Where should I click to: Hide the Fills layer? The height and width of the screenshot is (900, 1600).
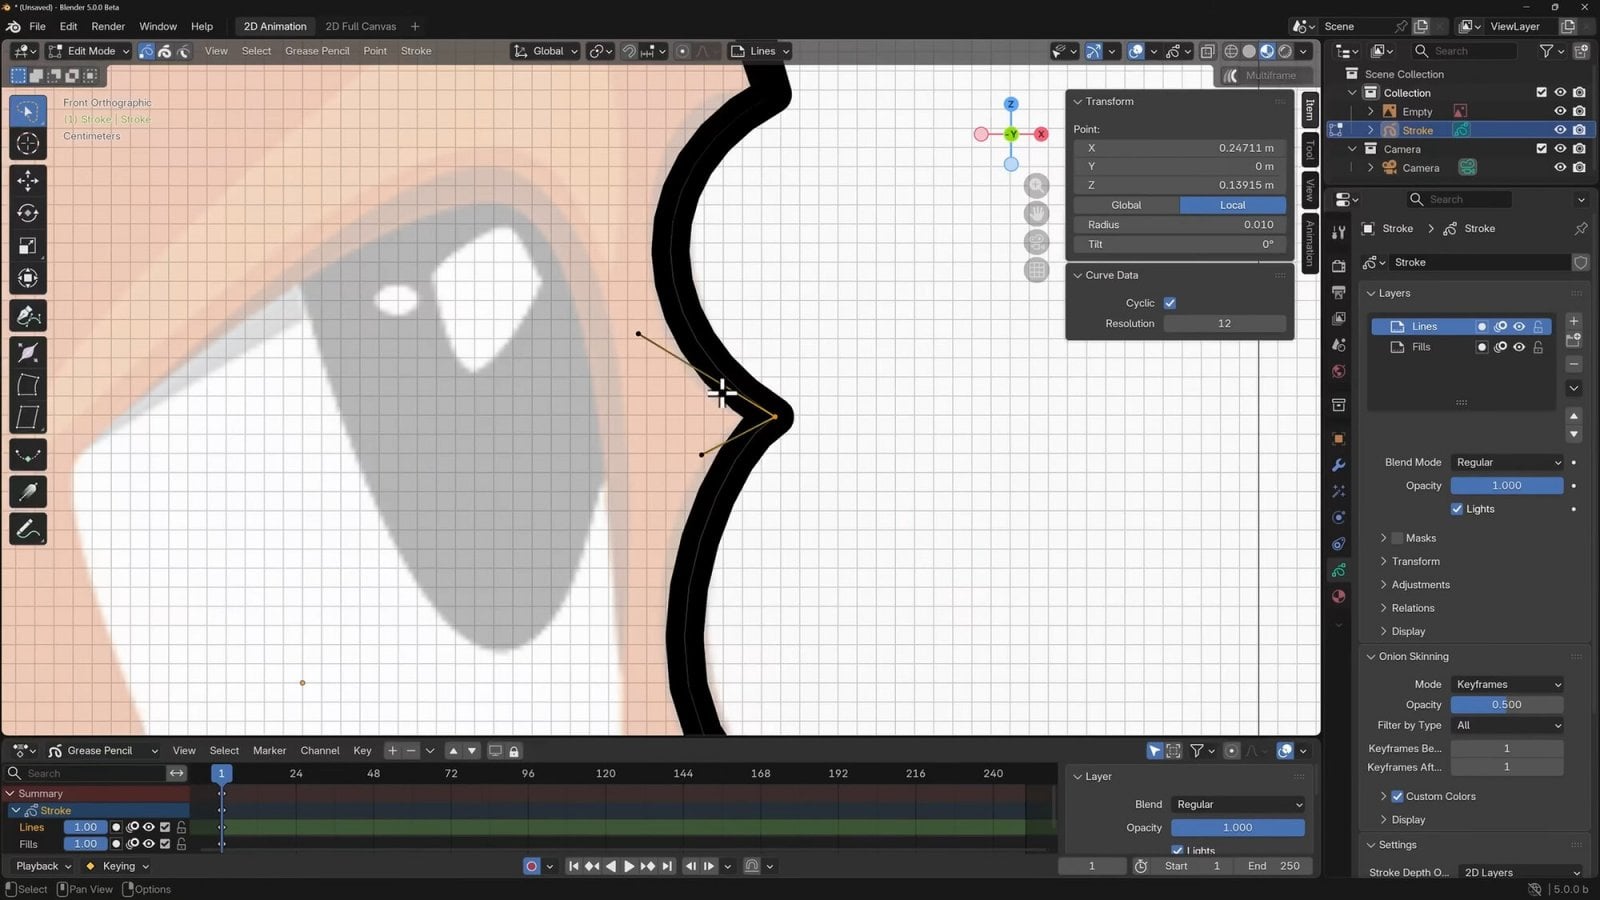[1519, 347]
